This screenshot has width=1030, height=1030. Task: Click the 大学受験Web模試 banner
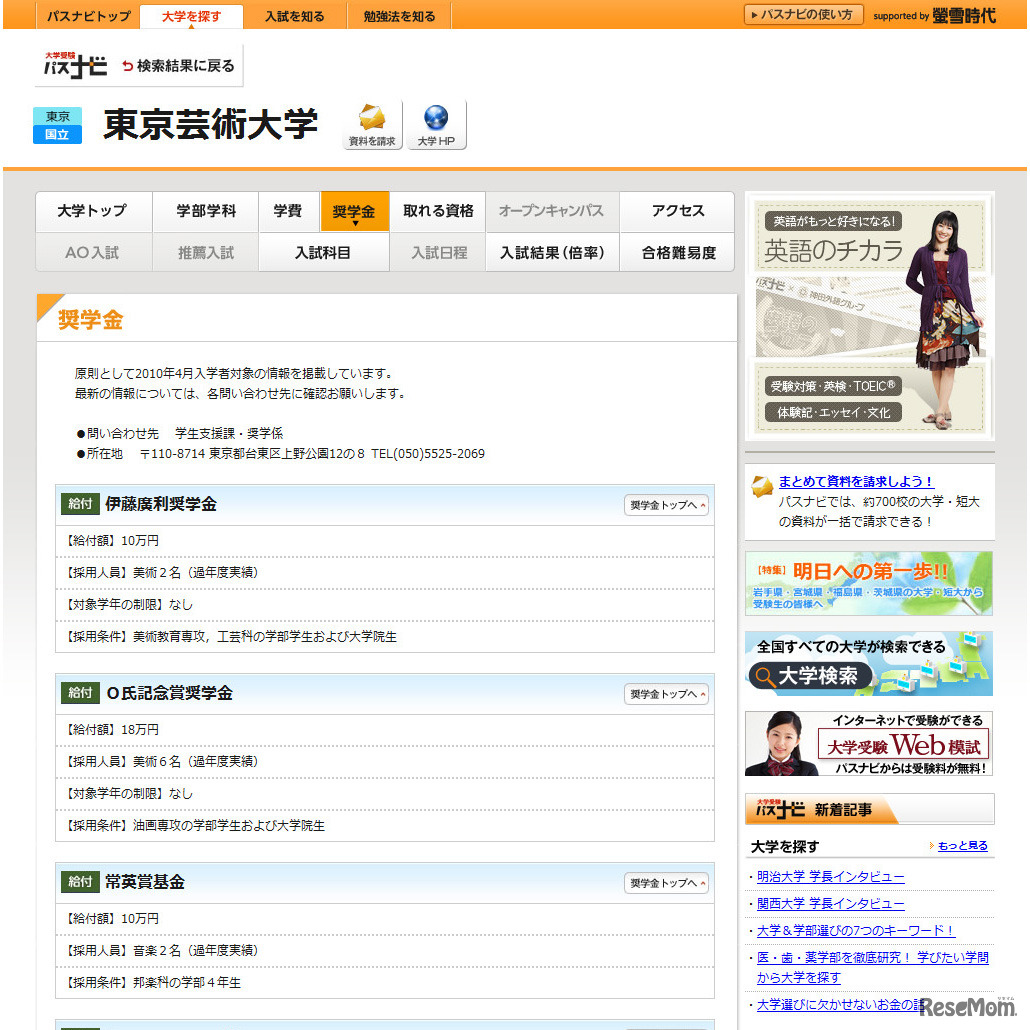[869, 745]
